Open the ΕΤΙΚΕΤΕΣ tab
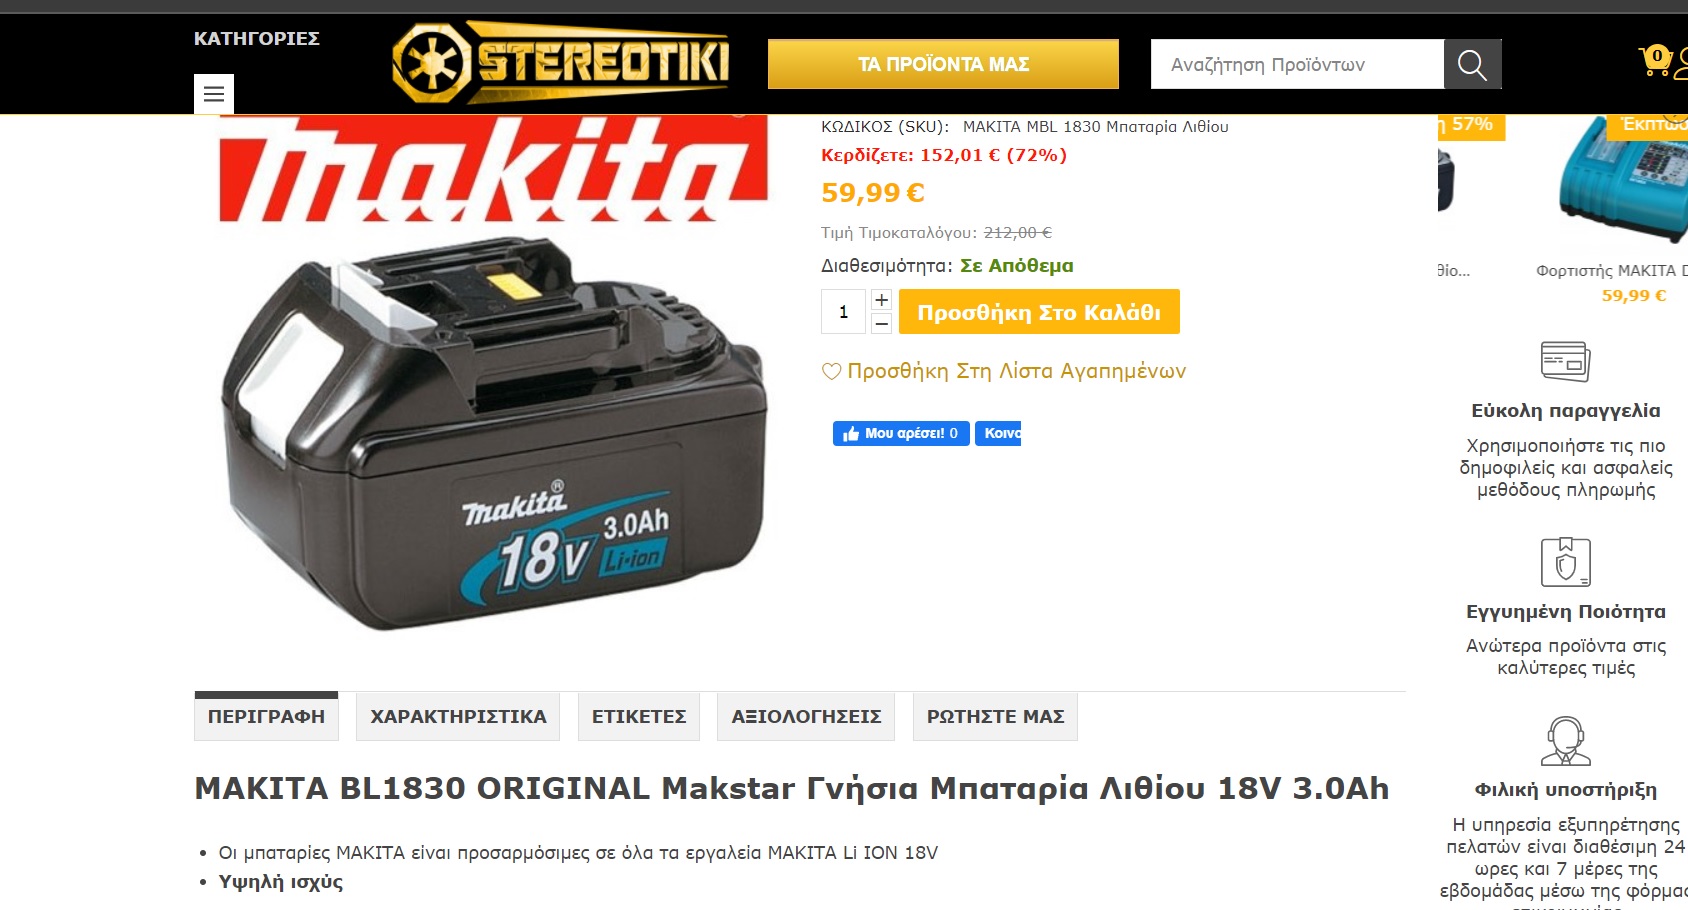 639,717
